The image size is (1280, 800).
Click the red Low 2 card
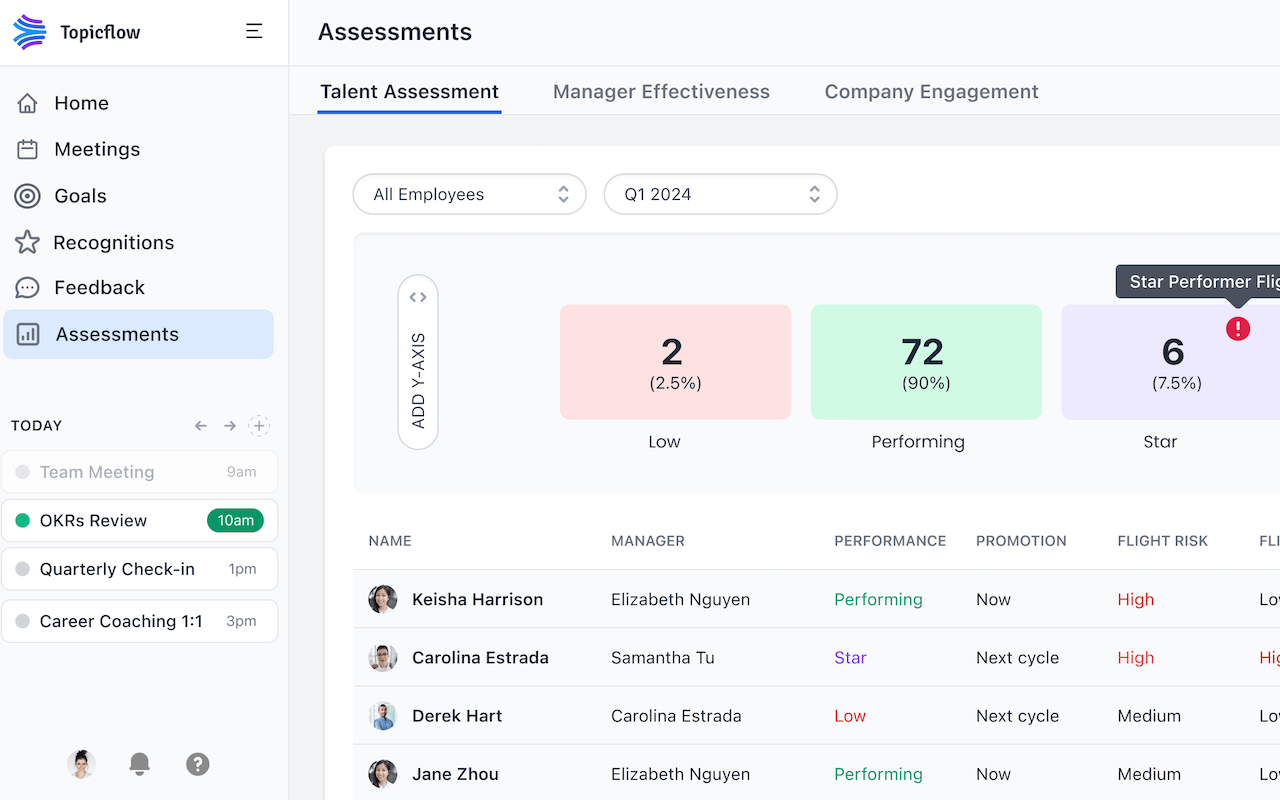click(675, 362)
